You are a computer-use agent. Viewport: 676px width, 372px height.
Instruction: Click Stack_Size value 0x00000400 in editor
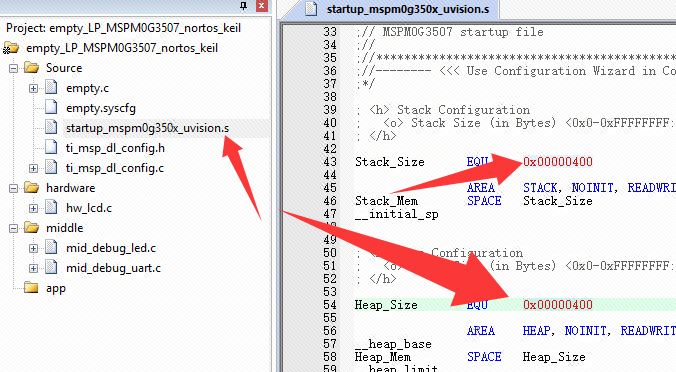click(x=558, y=162)
